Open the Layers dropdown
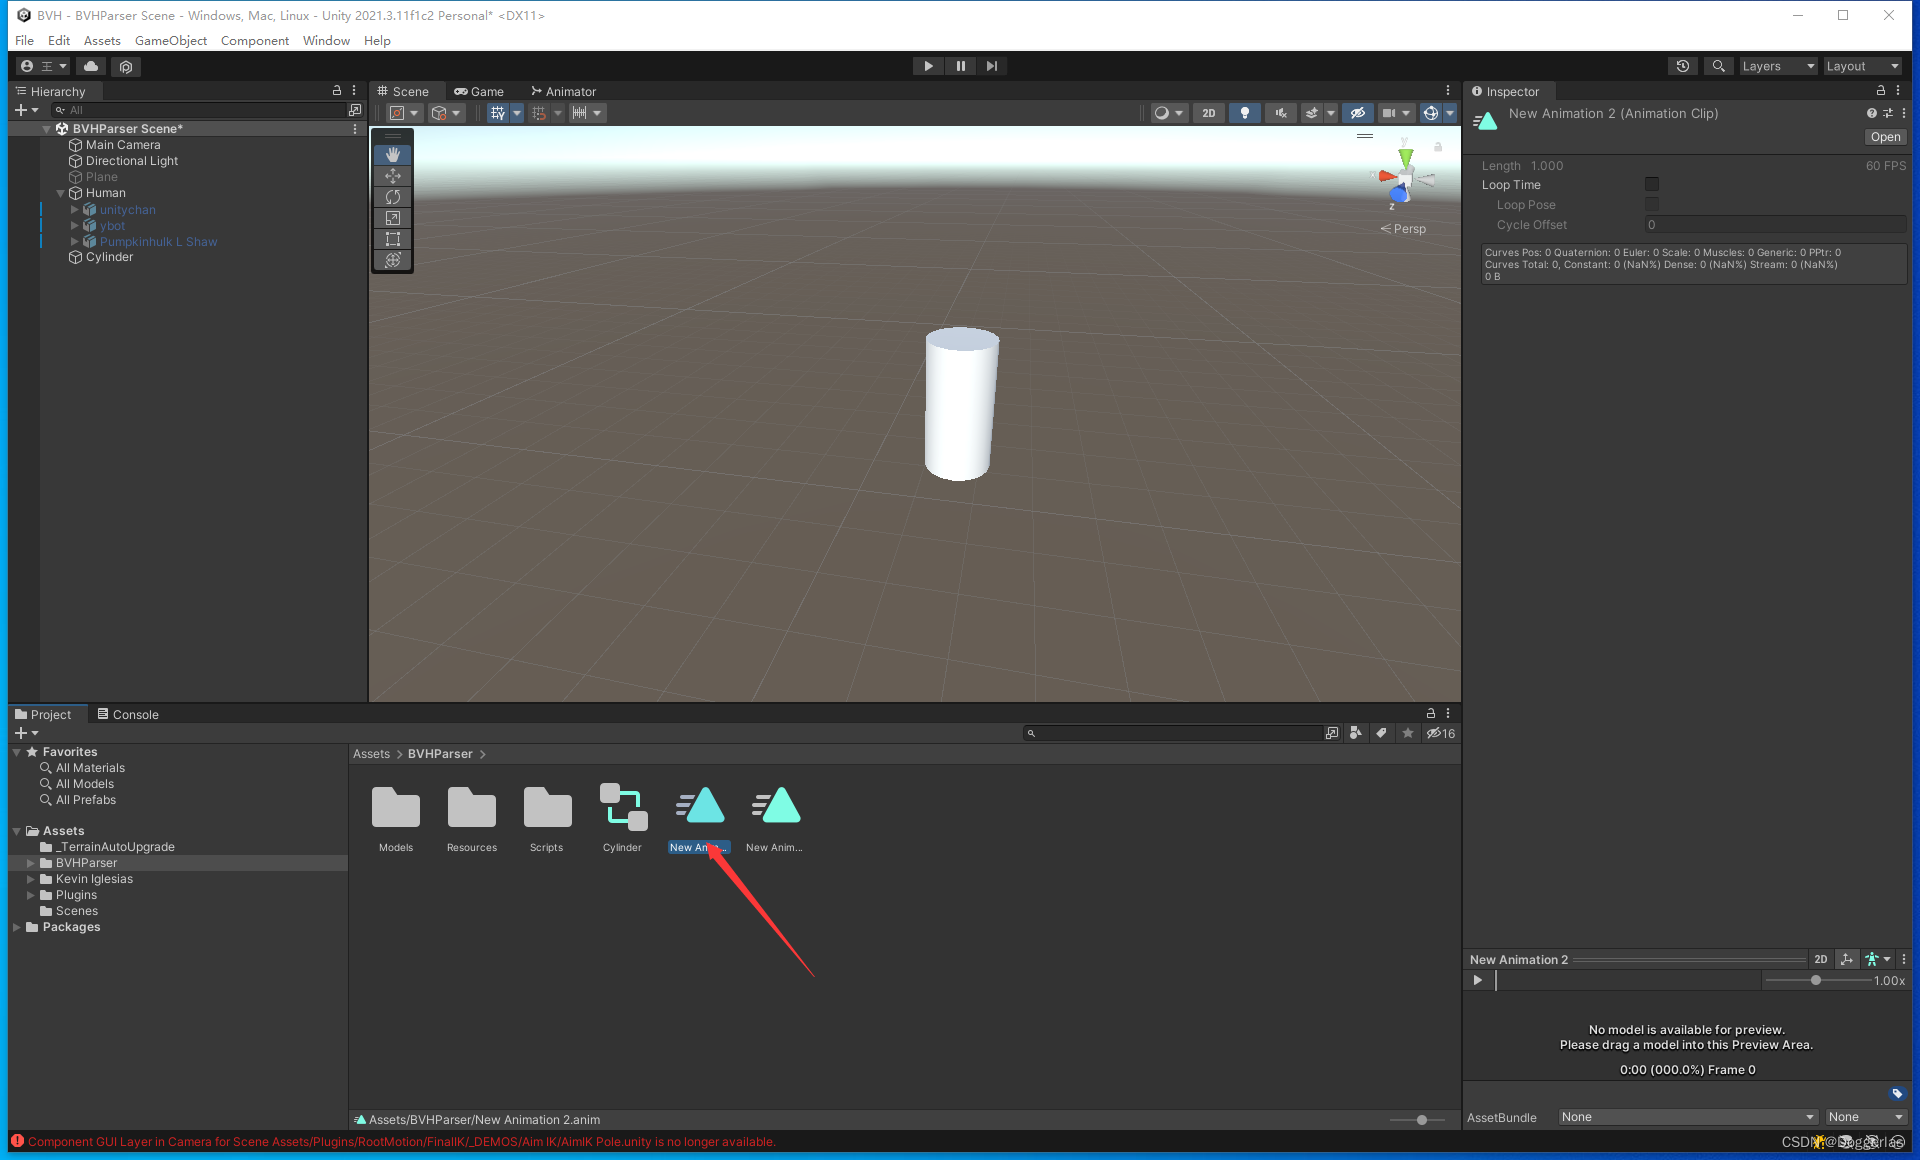 tap(1777, 66)
